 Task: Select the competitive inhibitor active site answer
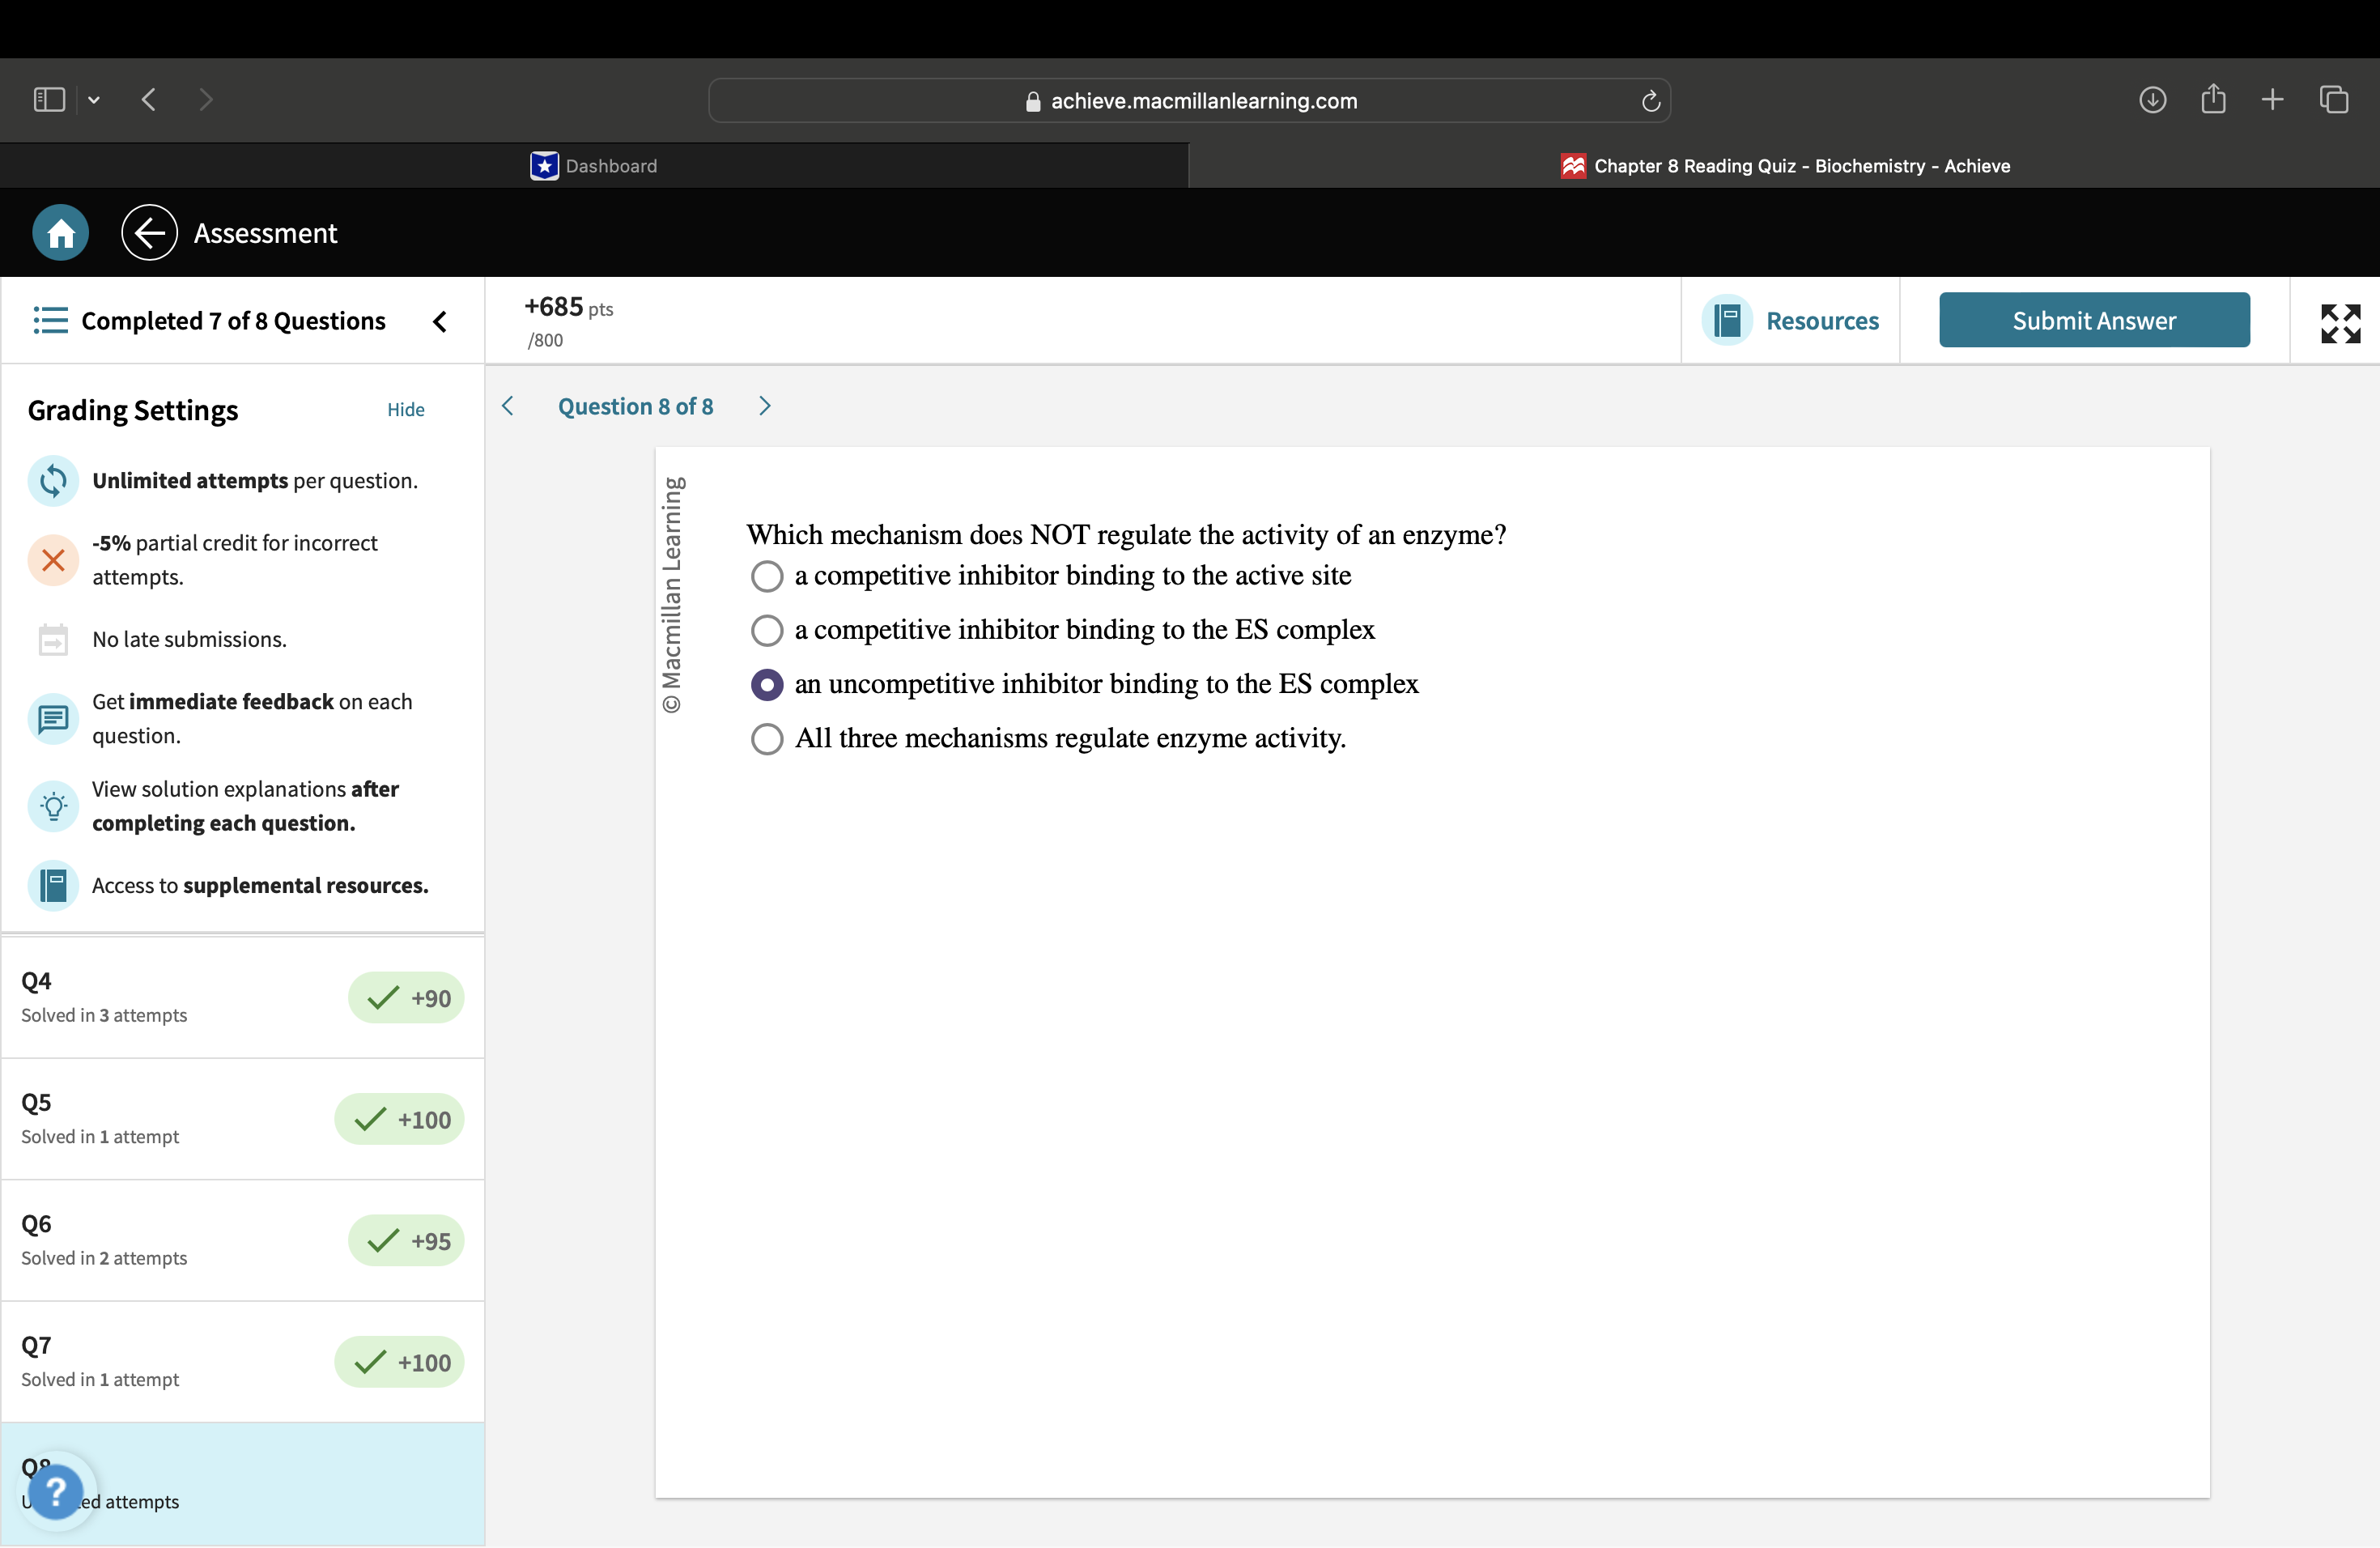coord(766,576)
